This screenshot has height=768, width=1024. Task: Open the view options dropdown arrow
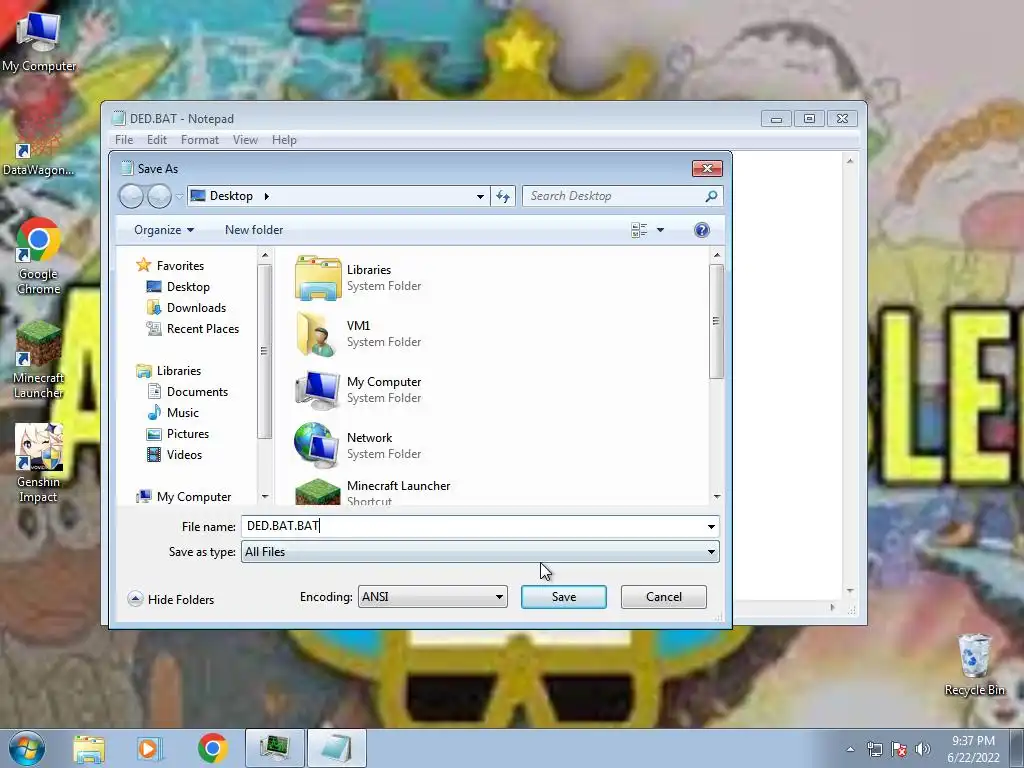click(x=660, y=230)
